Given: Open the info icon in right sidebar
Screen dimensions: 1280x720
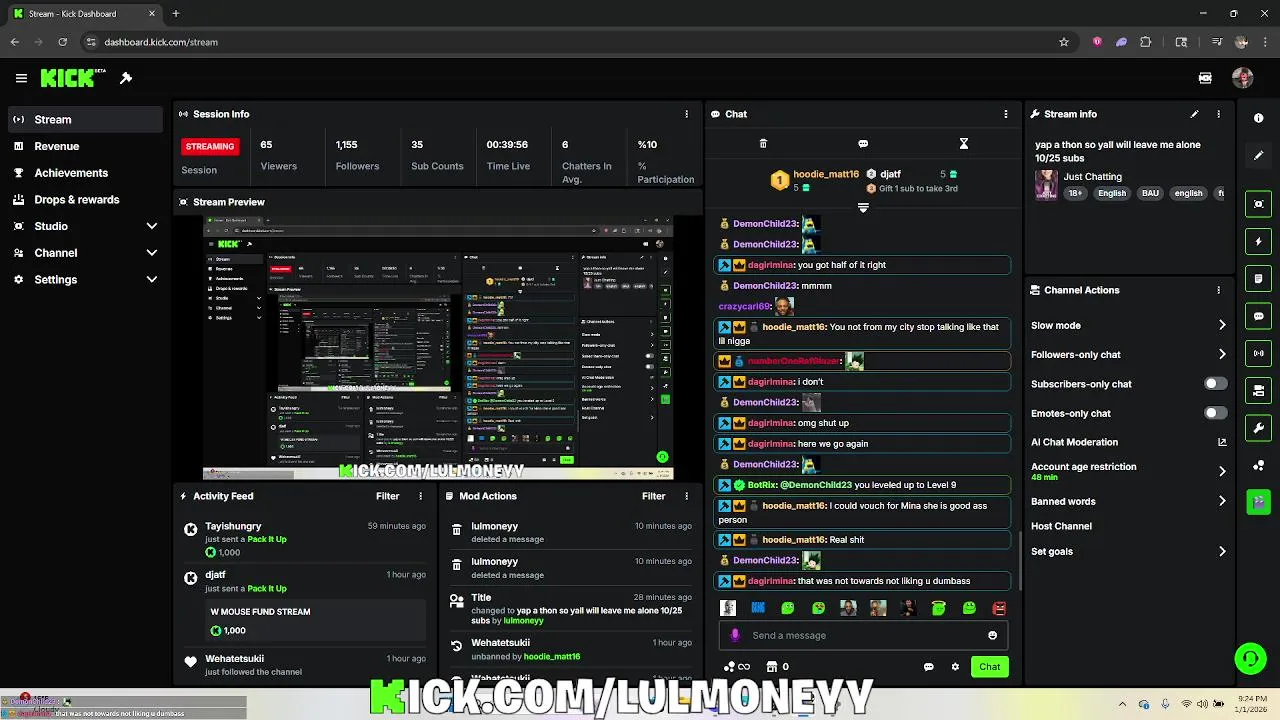Looking at the screenshot, I should (1259, 118).
